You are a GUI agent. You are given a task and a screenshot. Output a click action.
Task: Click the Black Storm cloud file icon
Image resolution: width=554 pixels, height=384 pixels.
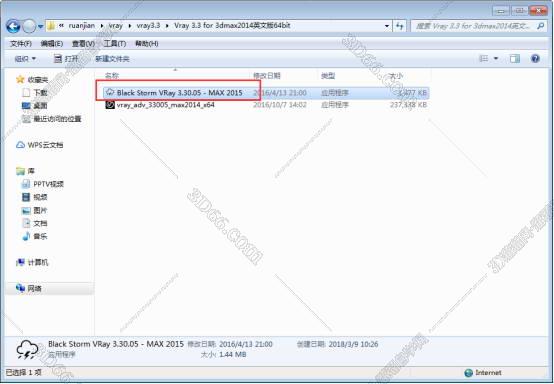click(x=110, y=93)
